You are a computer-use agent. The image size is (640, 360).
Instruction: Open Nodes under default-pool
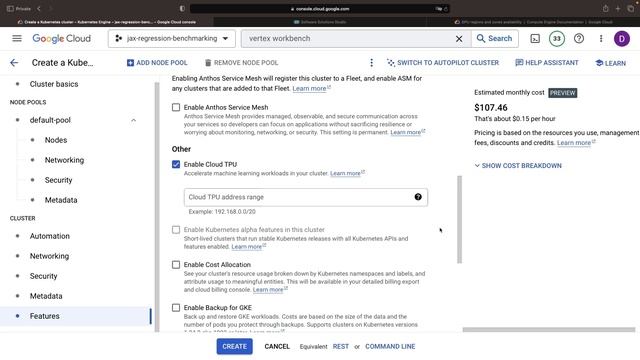click(56, 140)
